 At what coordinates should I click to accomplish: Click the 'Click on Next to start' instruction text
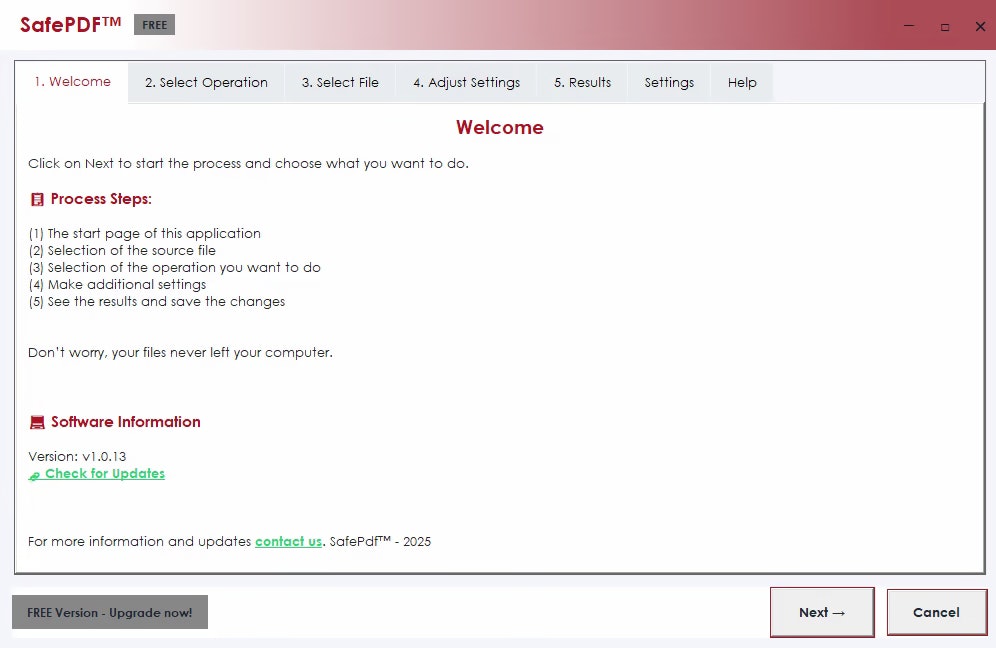click(x=248, y=163)
